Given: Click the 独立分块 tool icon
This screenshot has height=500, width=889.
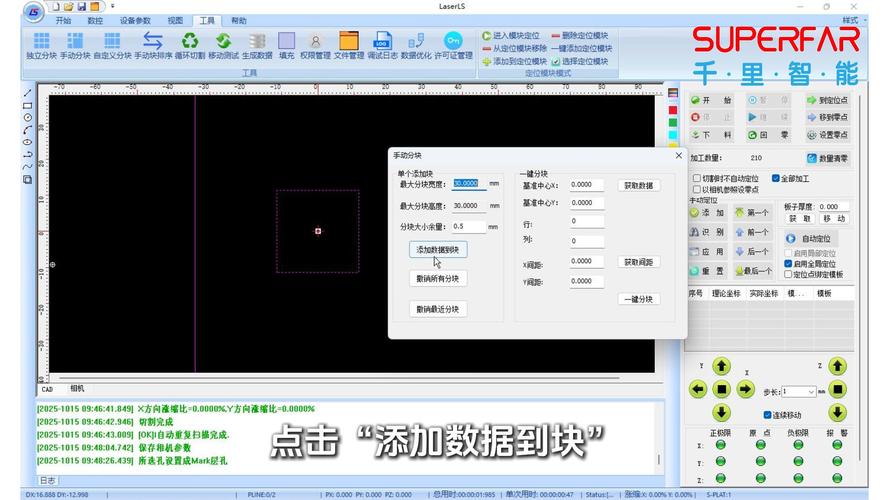Looking at the screenshot, I should pyautogui.click(x=41, y=41).
